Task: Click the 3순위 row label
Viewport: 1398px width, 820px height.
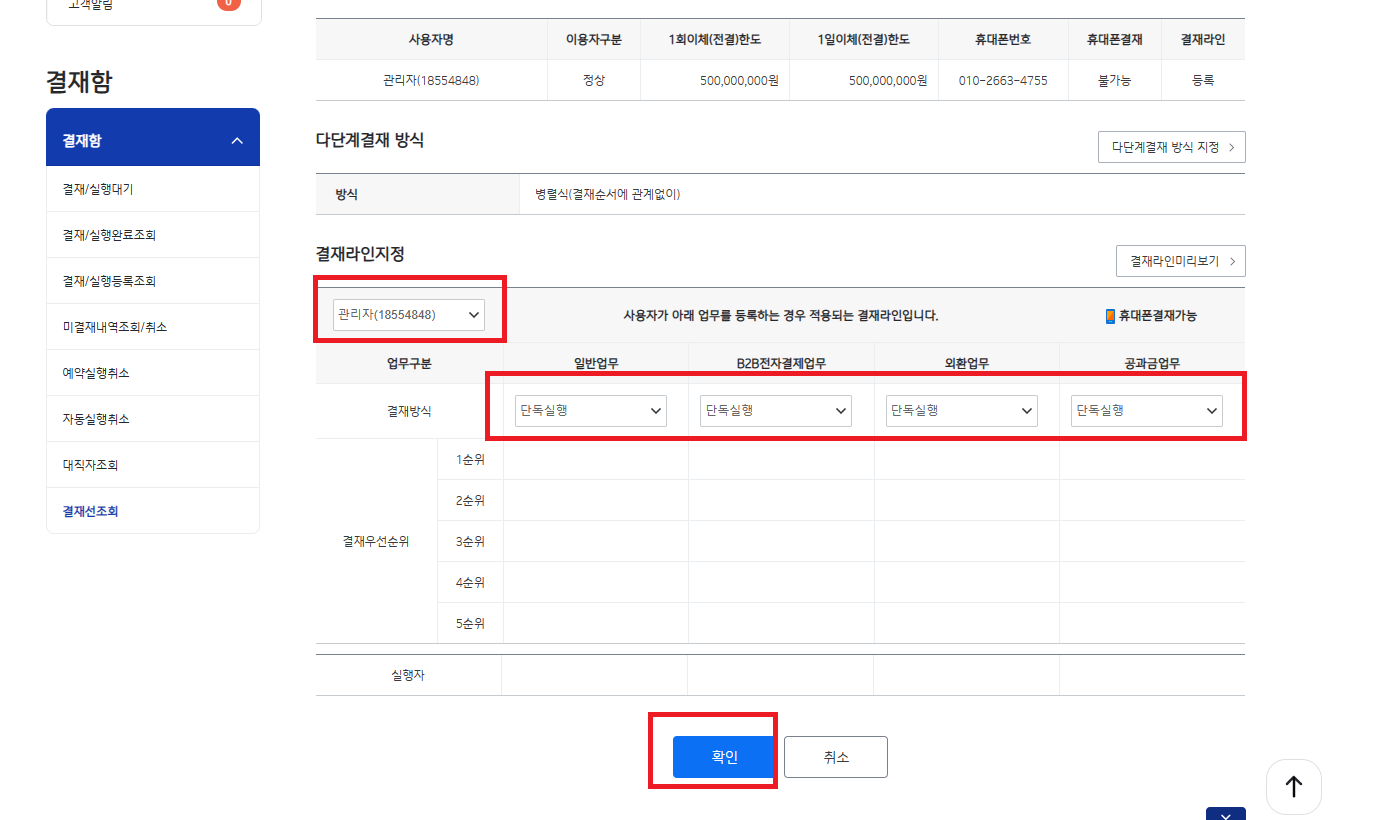Action: coord(470,541)
